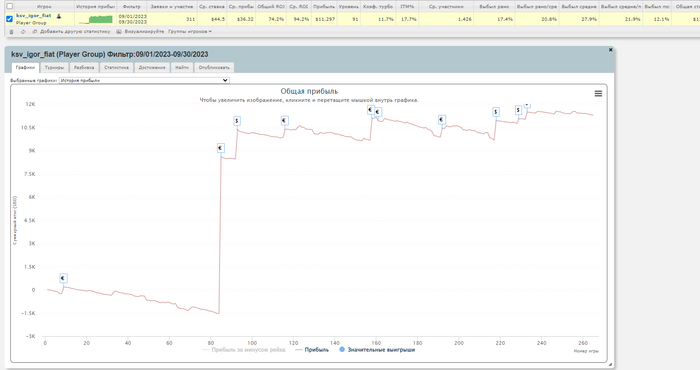Screen dimensions: 700x370
Task: Open the 'История прибыли' chart dropdown
Action: (x=144, y=80)
